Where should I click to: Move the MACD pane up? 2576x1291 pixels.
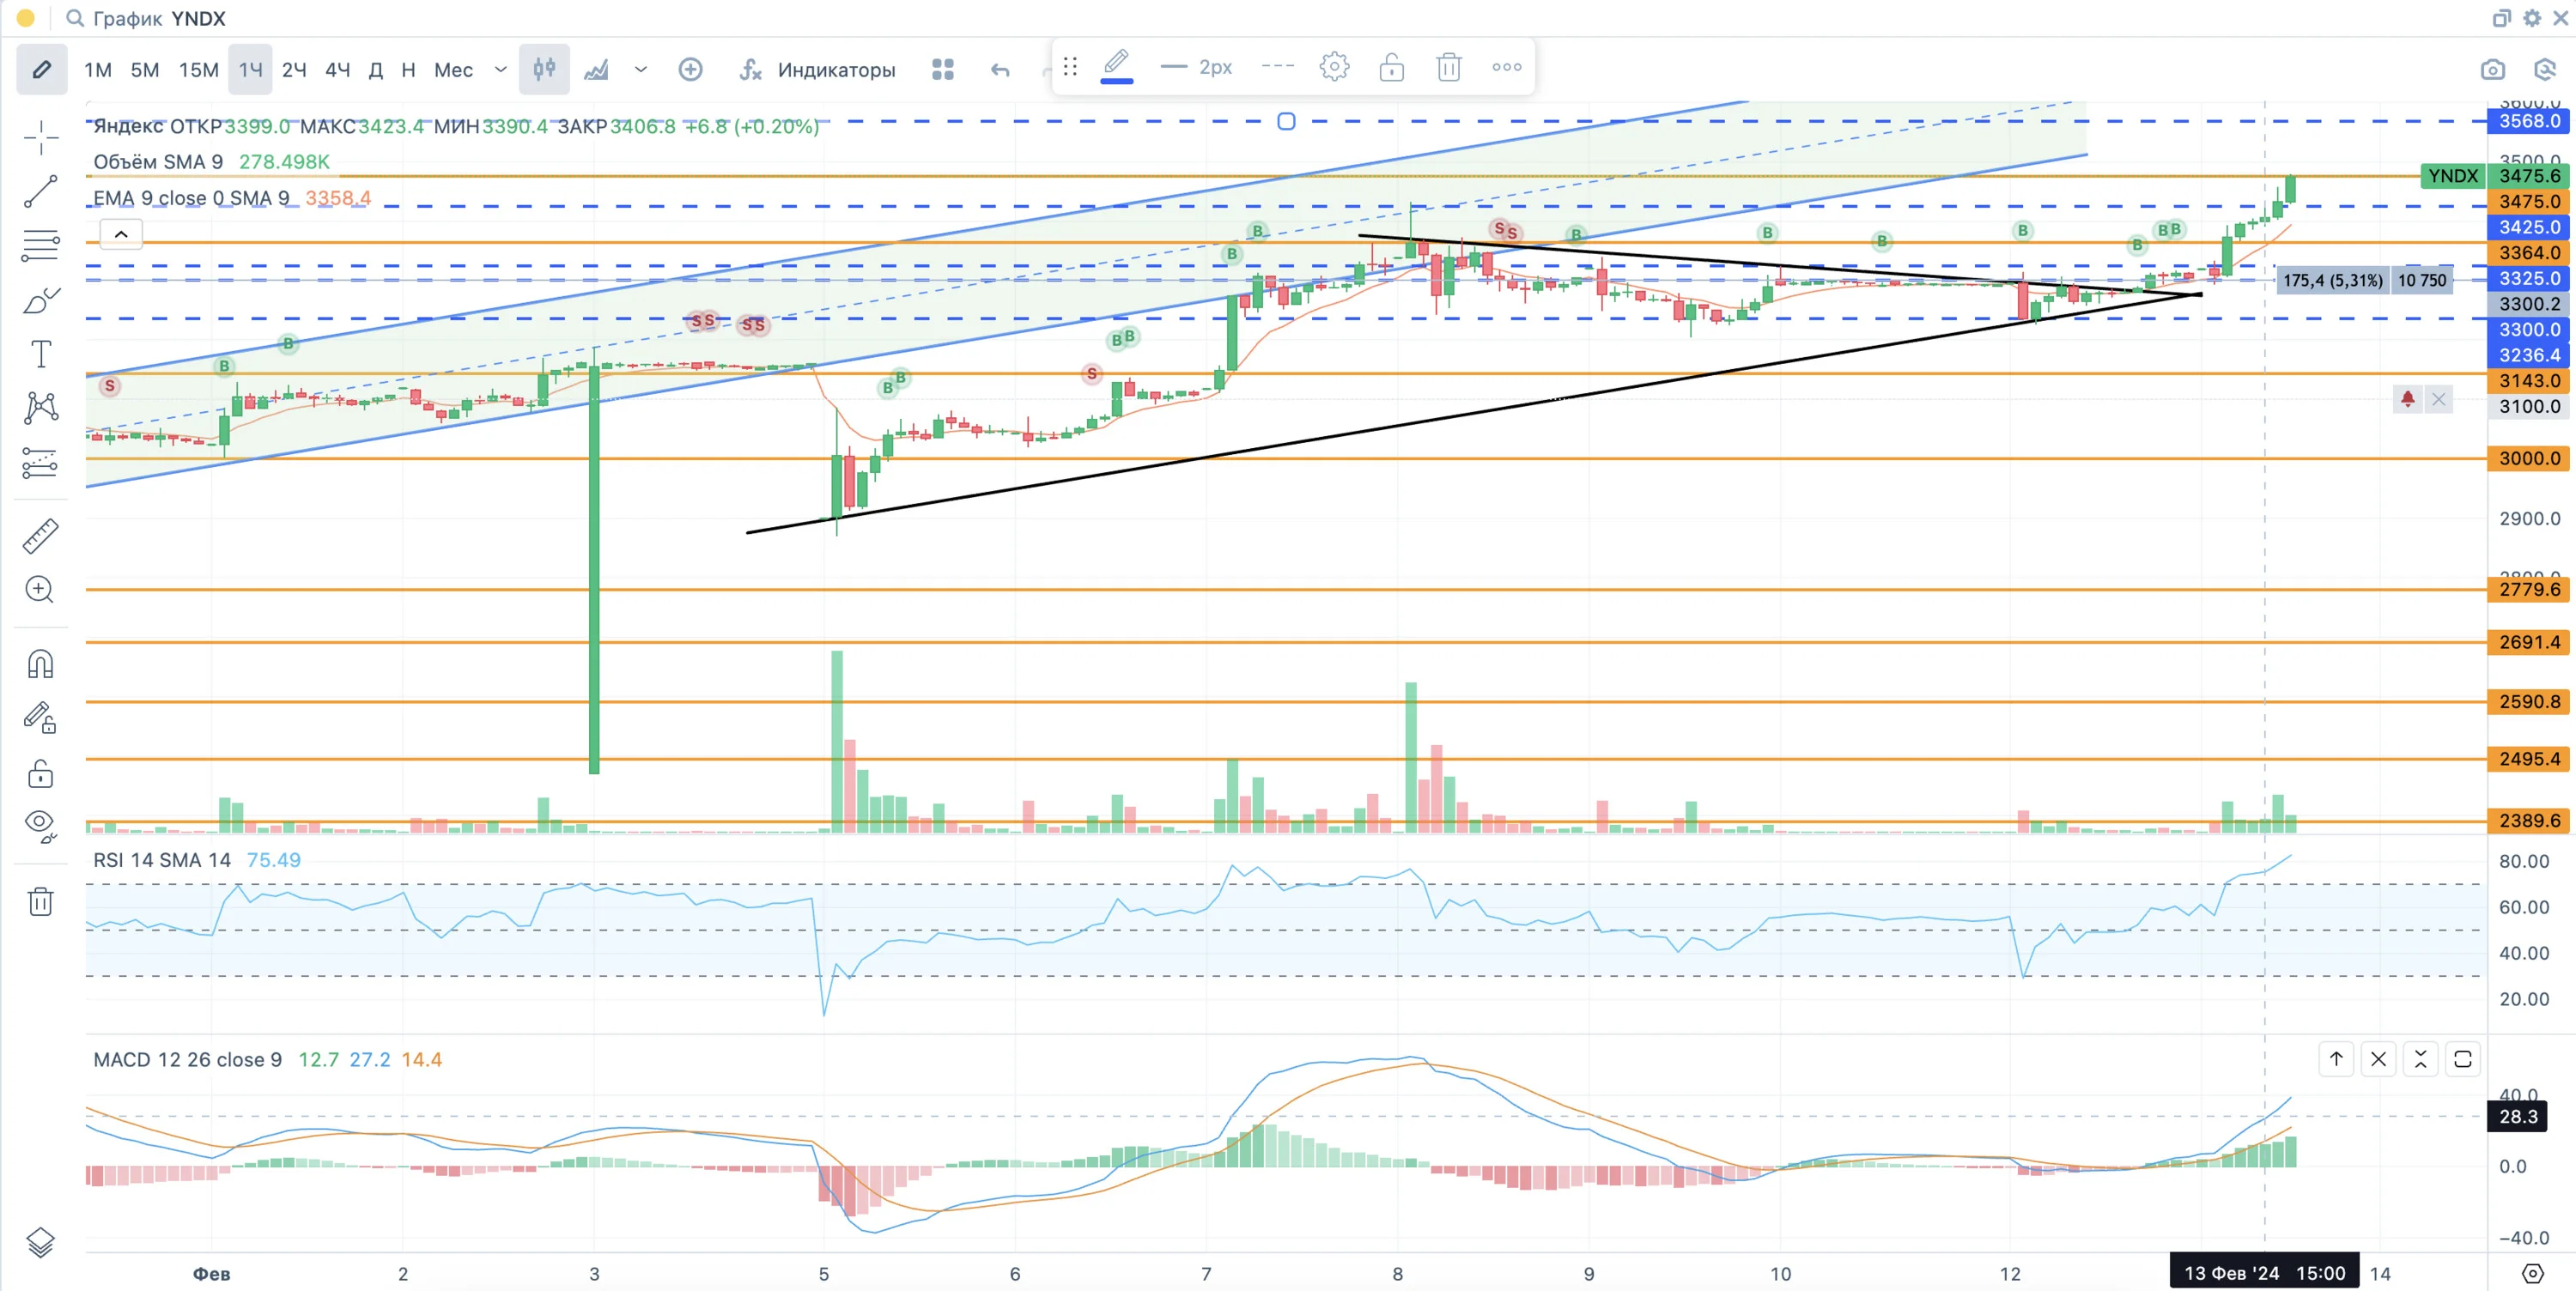tap(2336, 1059)
